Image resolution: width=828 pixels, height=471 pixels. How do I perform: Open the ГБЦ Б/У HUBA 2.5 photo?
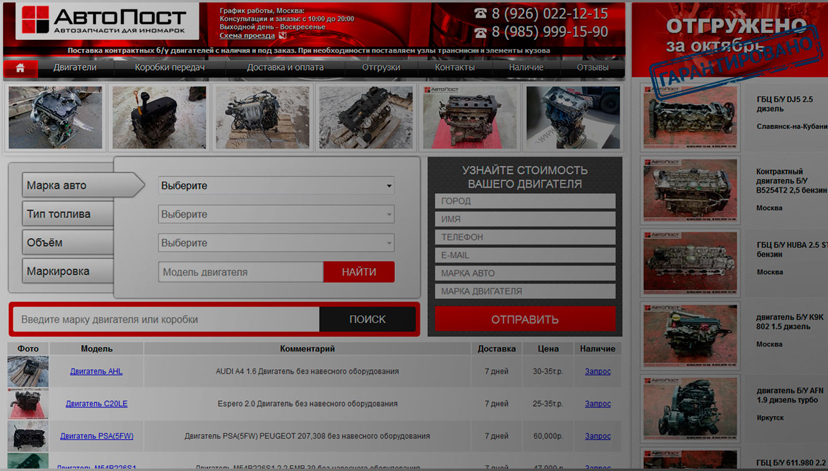[x=690, y=262]
